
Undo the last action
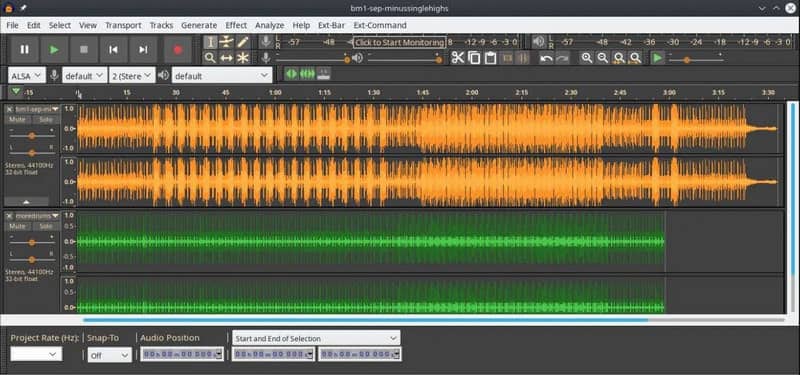546,58
